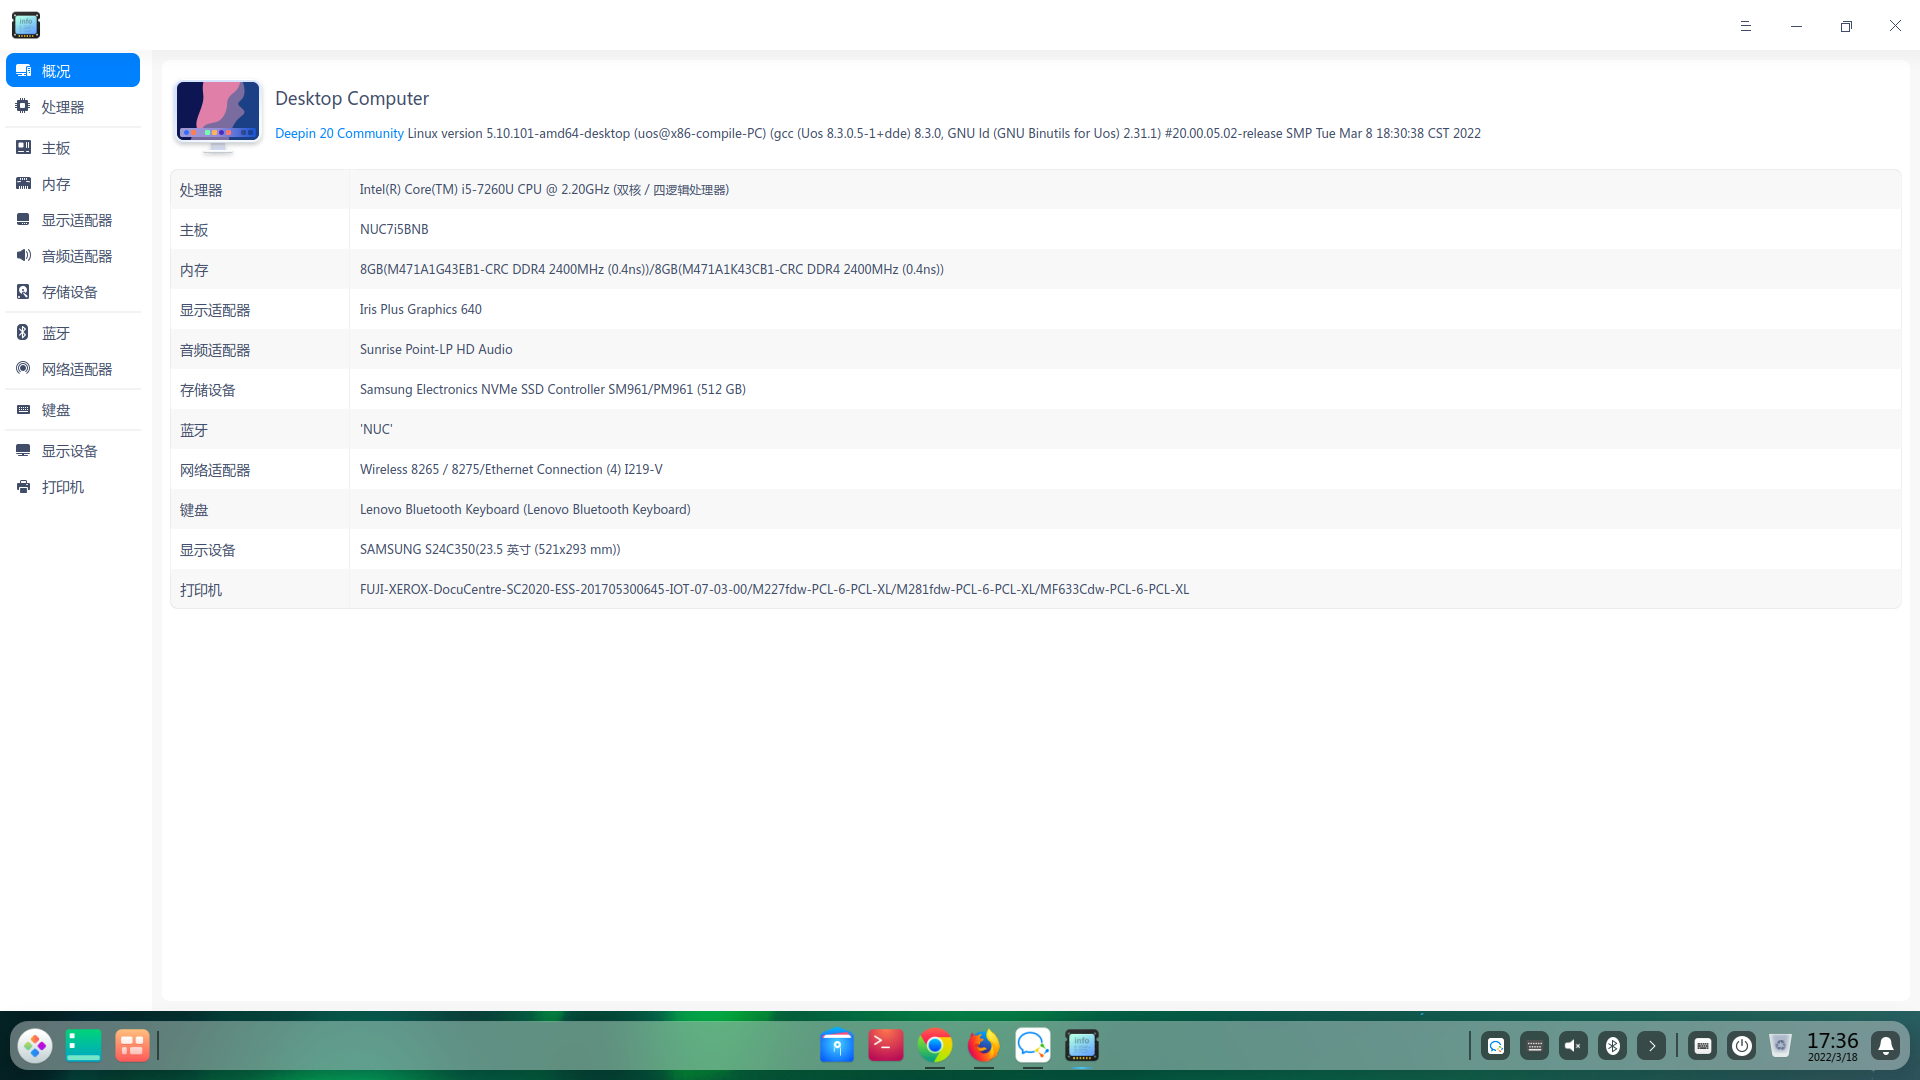Toggle notifications via the bell icon

click(x=1886, y=1046)
